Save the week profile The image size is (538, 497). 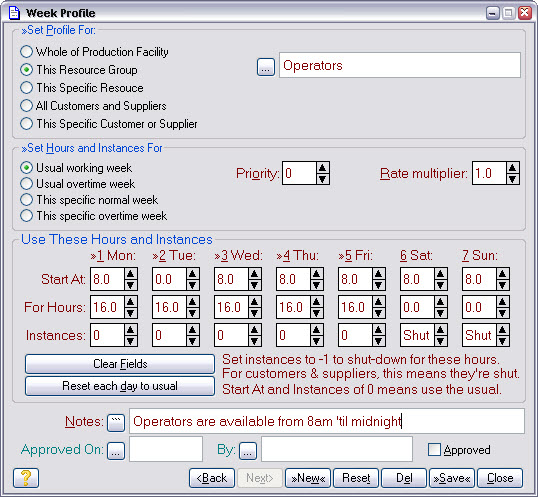click(452, 478)
